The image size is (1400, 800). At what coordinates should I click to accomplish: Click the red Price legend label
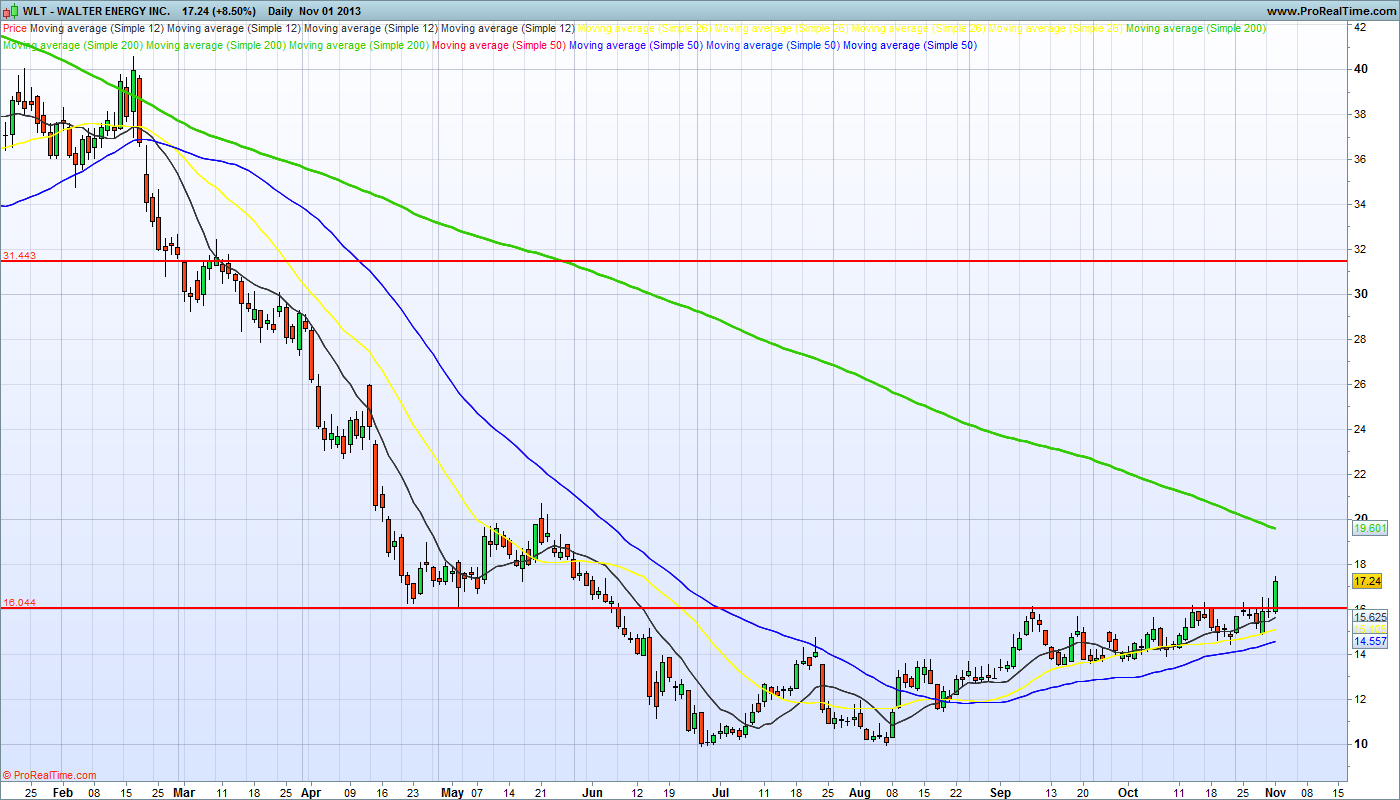pos(15,29)
